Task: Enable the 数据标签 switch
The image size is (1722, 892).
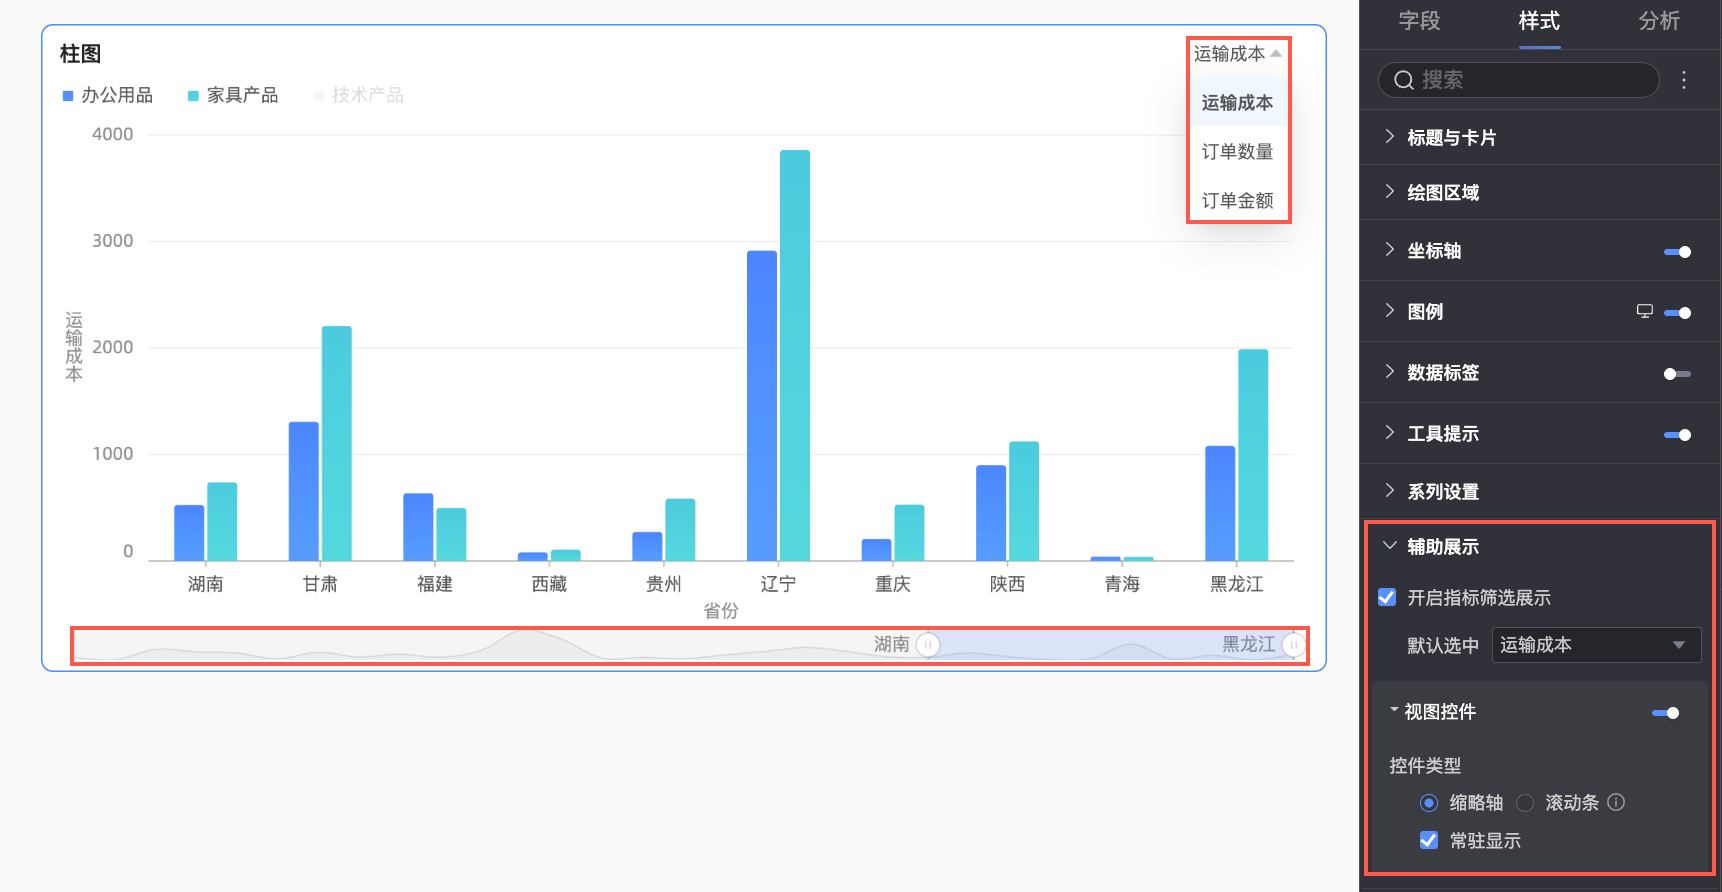Action: pos(1677,374)
